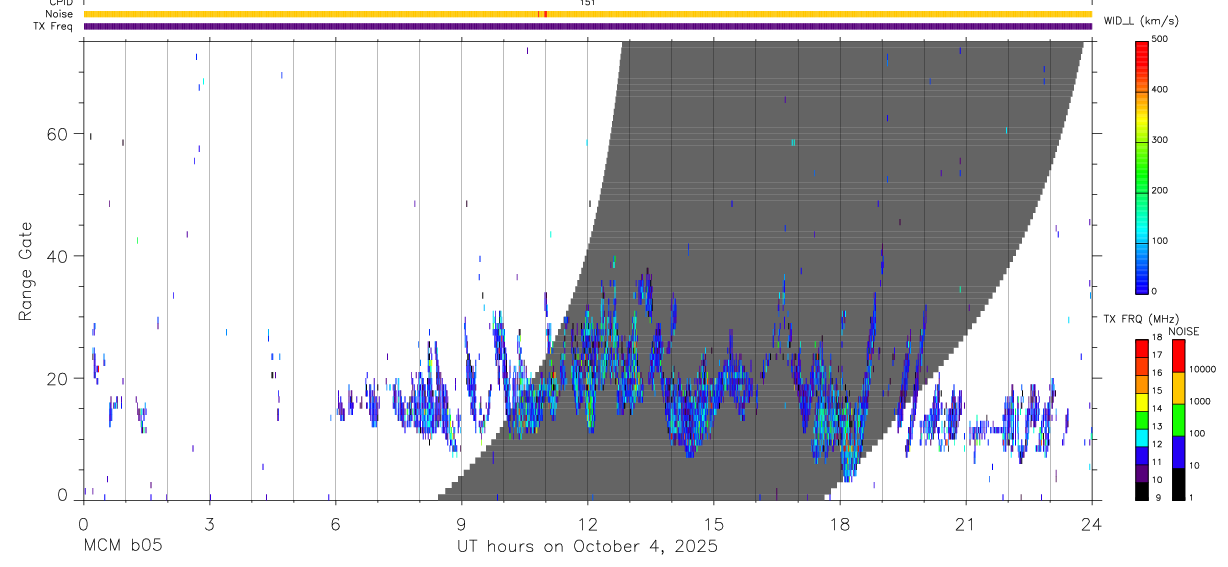Select the purple TX Freq strip above the plot
The width and height of the screenshot is (1228, 567).
click(x=587, y=26)
